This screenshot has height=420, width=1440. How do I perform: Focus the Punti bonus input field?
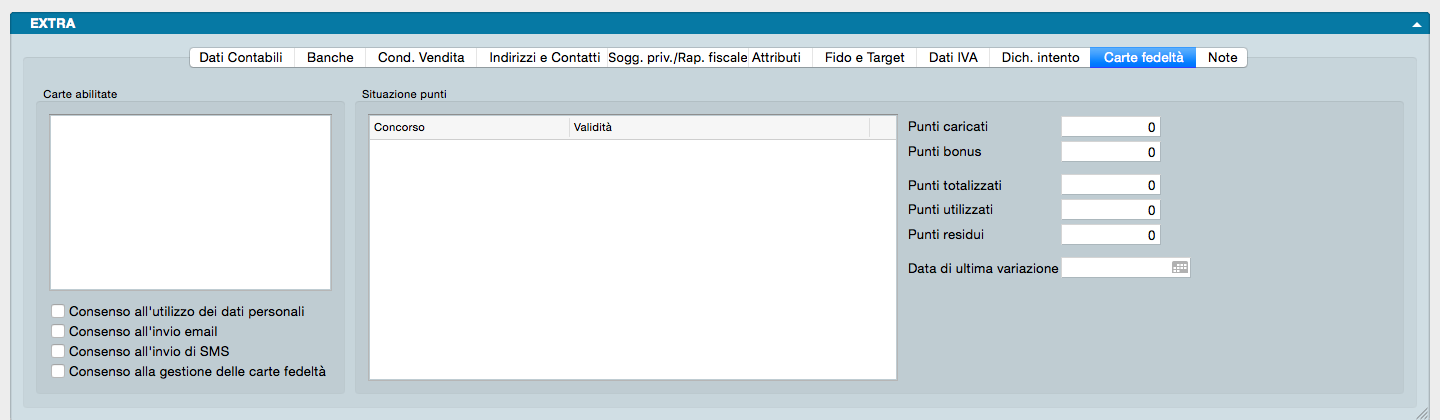(1110, 152)
